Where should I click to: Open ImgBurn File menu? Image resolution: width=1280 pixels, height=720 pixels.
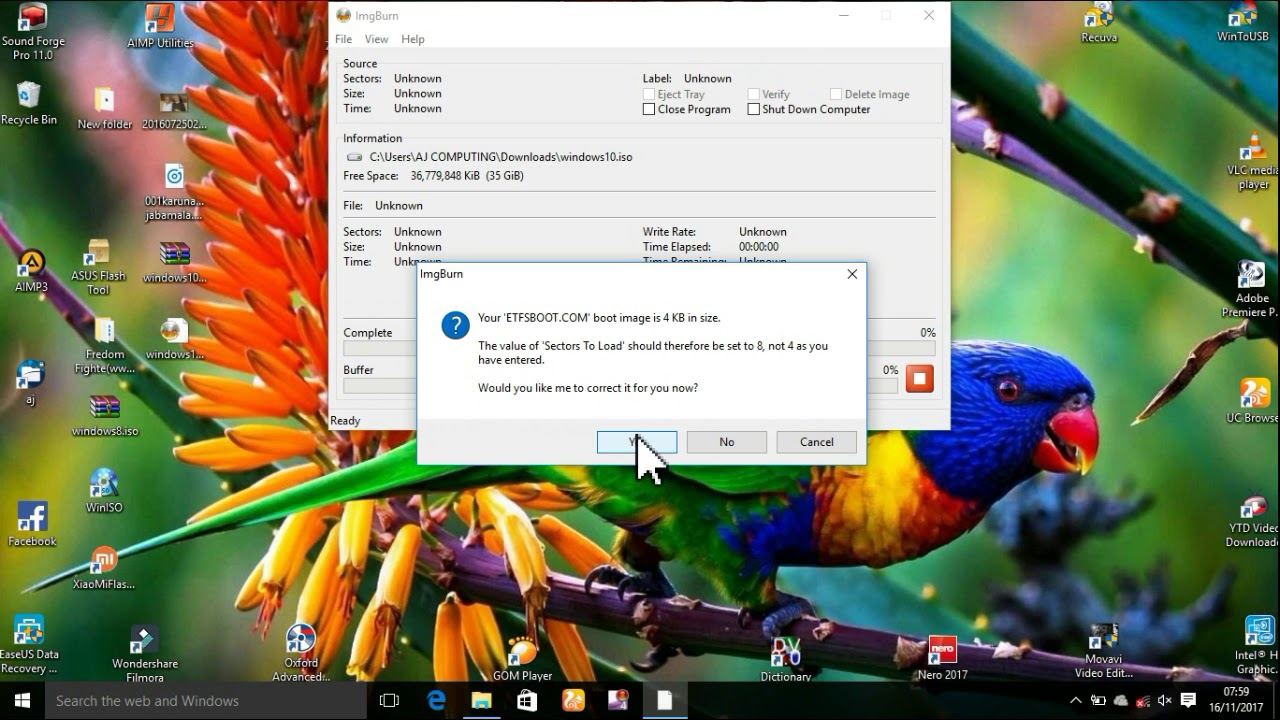tap(343, 39)
